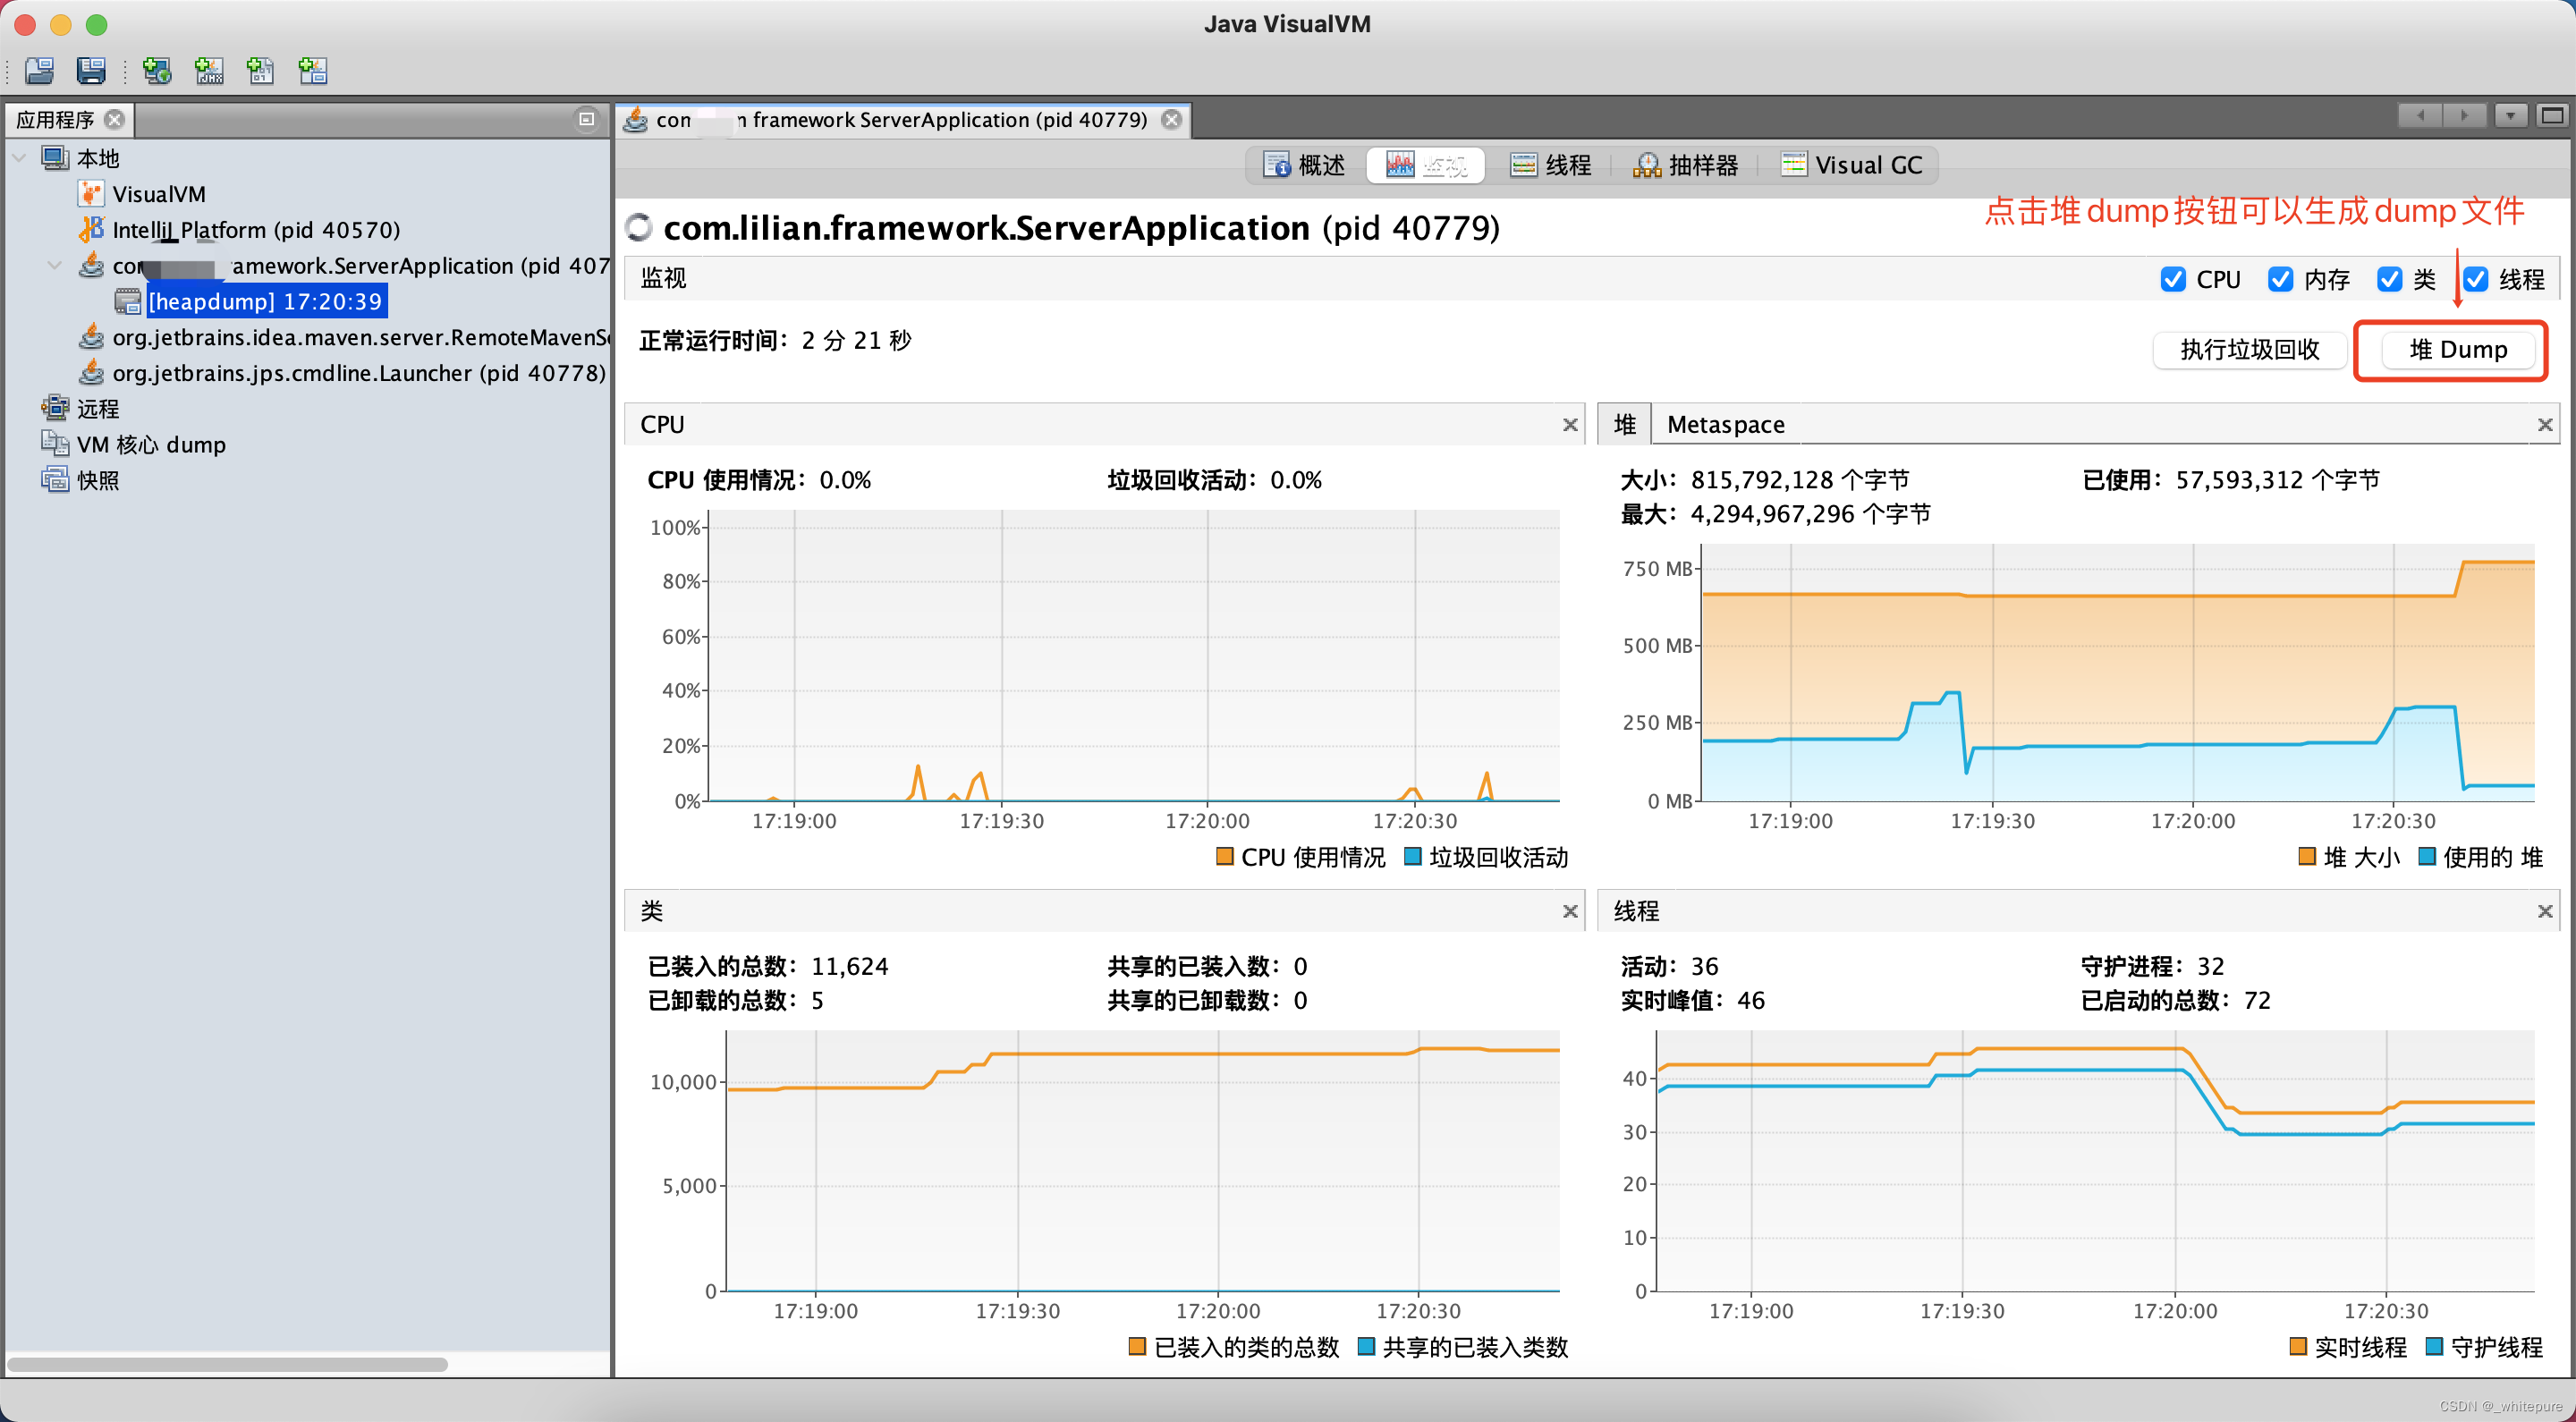Image resolution: width=2576 pixels, height=1422 pixels.
Task: Minimize the 应用程序 side panel
Action: coord(587,120)
